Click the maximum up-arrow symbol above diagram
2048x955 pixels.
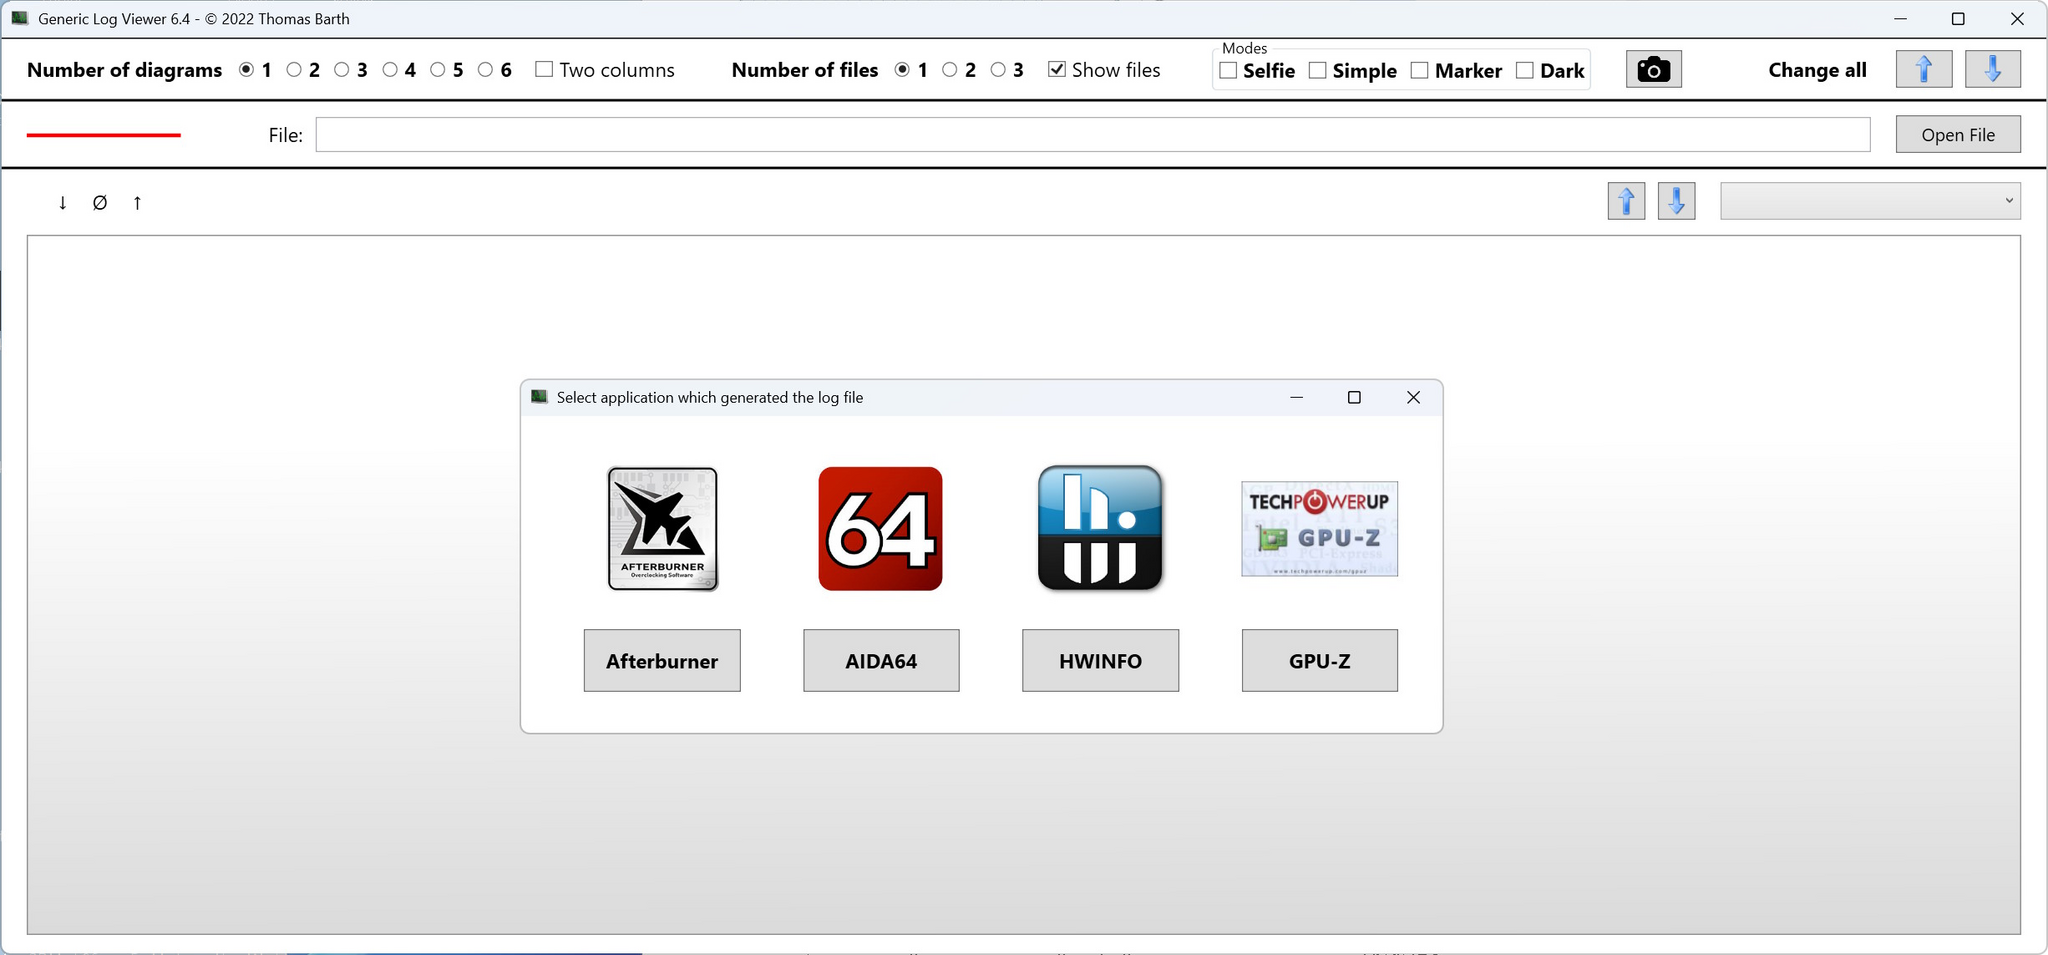click(137, 203)
